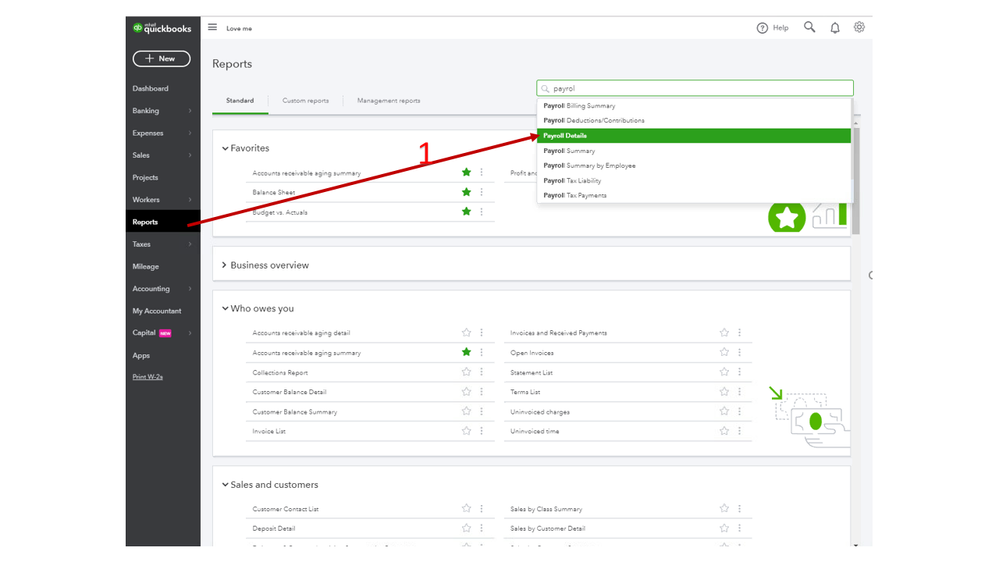Open more options for Uninvoiced time
999x562 pixels.
click(x=739, y=431)
